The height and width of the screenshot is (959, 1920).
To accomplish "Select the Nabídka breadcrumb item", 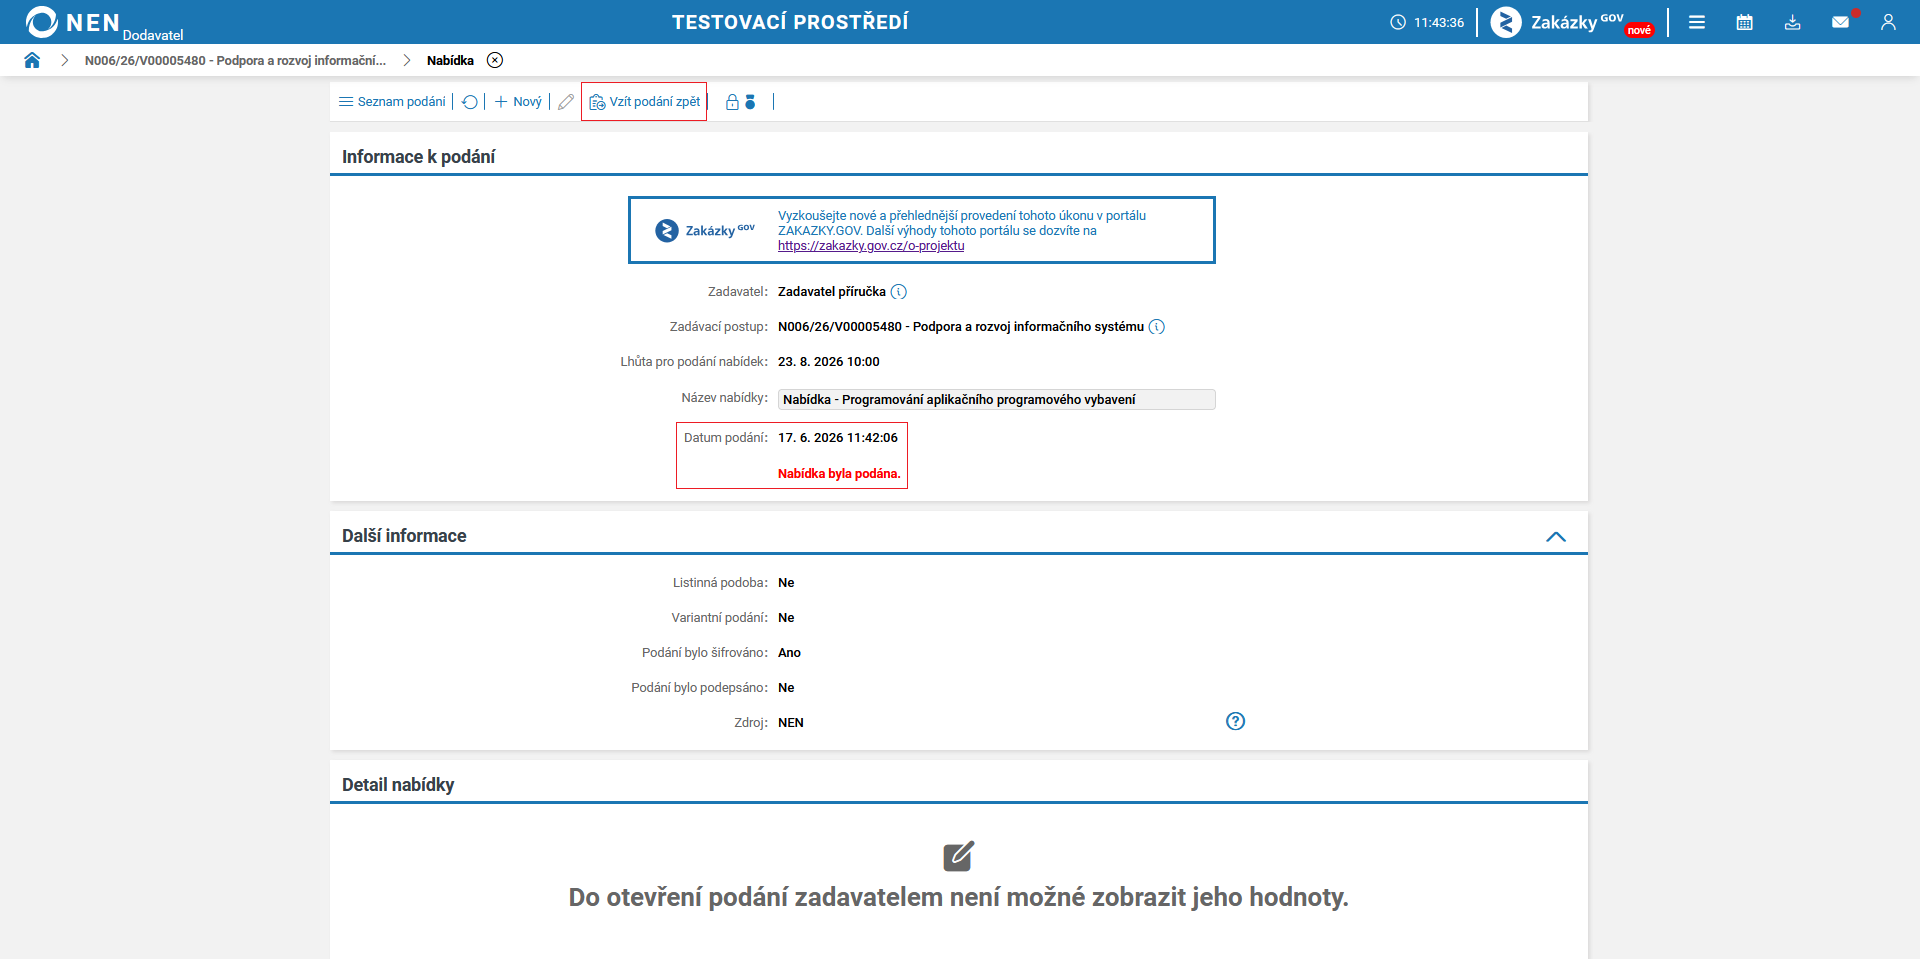I will 450,60.
